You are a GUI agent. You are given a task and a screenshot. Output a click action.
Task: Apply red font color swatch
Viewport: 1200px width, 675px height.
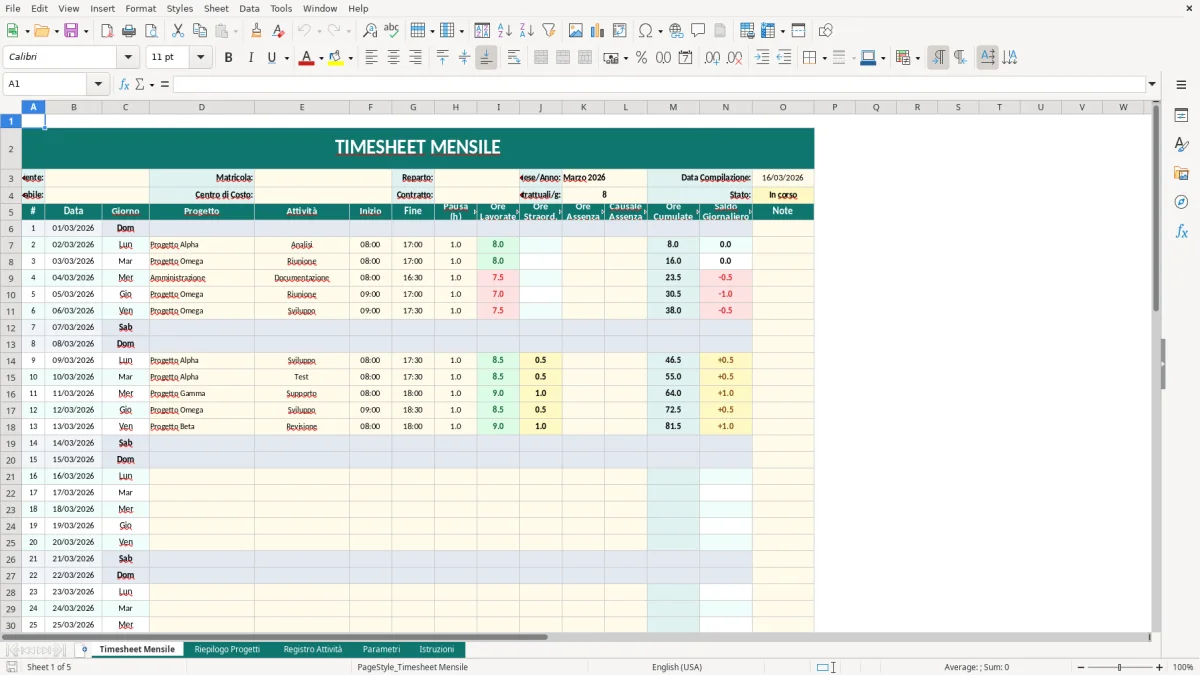306,58
